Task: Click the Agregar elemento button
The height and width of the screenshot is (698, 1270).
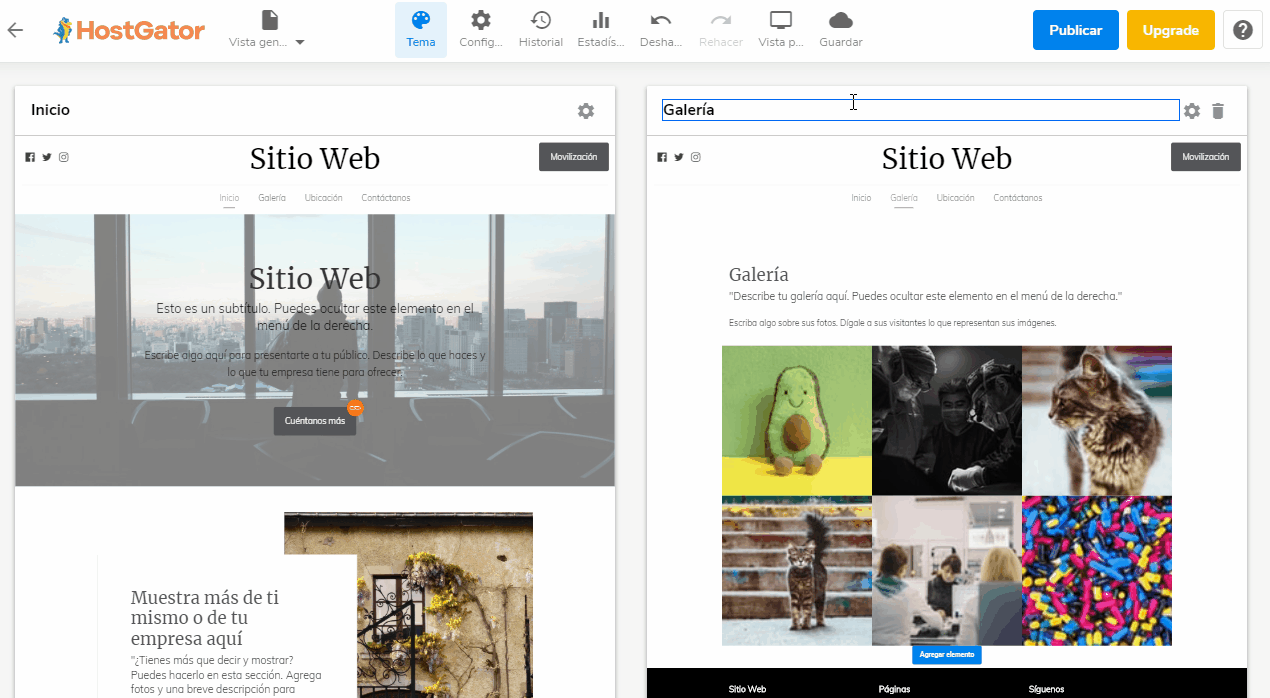Action: [x=947, y=654]
